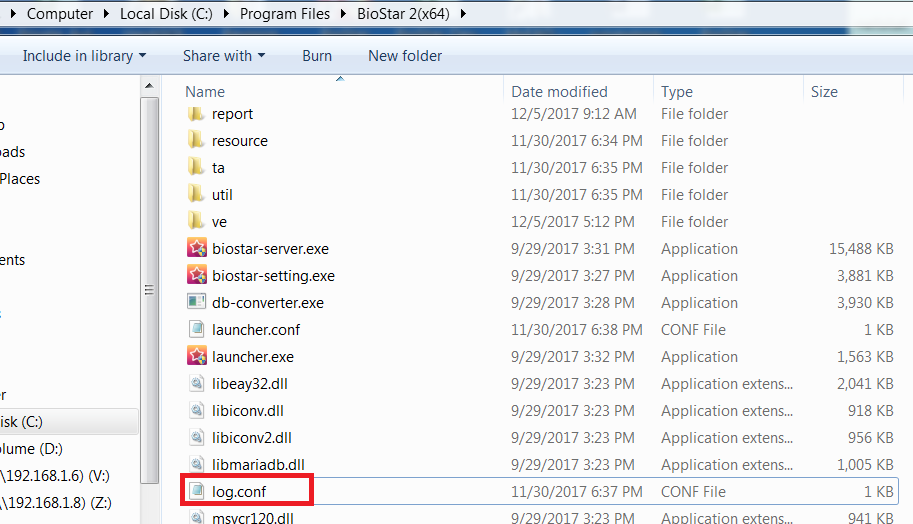The image size is (913, 524).
Task: Click the BioStar 2(x64) breadcrumb
Action: click(403, 13)
